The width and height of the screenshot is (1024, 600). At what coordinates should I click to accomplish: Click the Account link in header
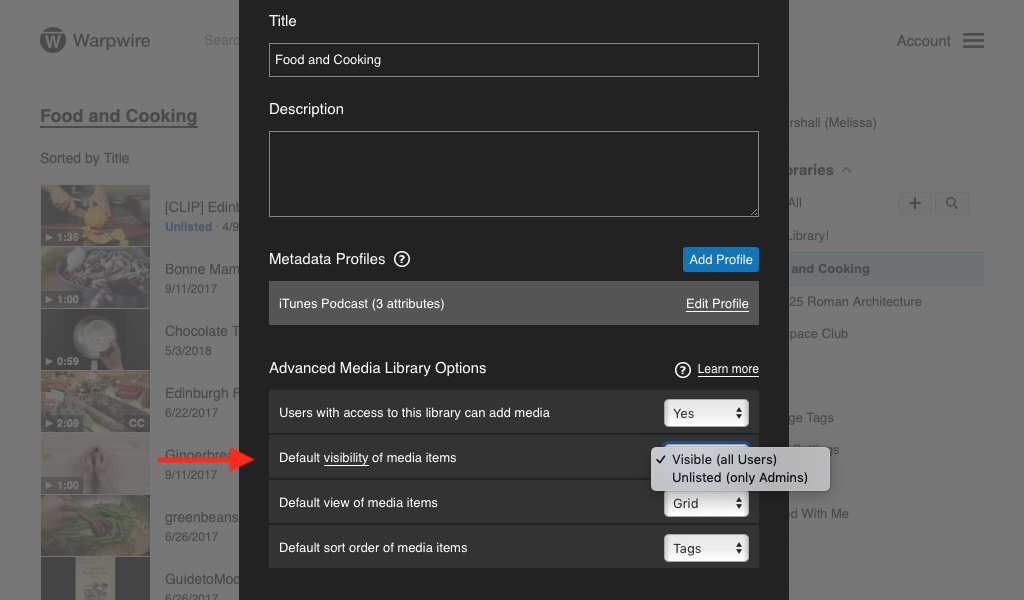tap(923, 40)
